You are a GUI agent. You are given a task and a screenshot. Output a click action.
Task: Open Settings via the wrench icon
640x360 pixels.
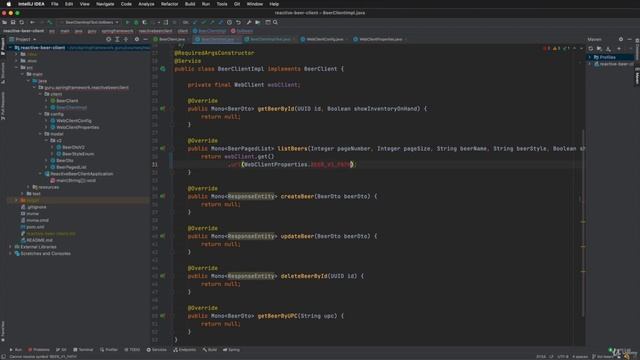[x=249, y=22]
